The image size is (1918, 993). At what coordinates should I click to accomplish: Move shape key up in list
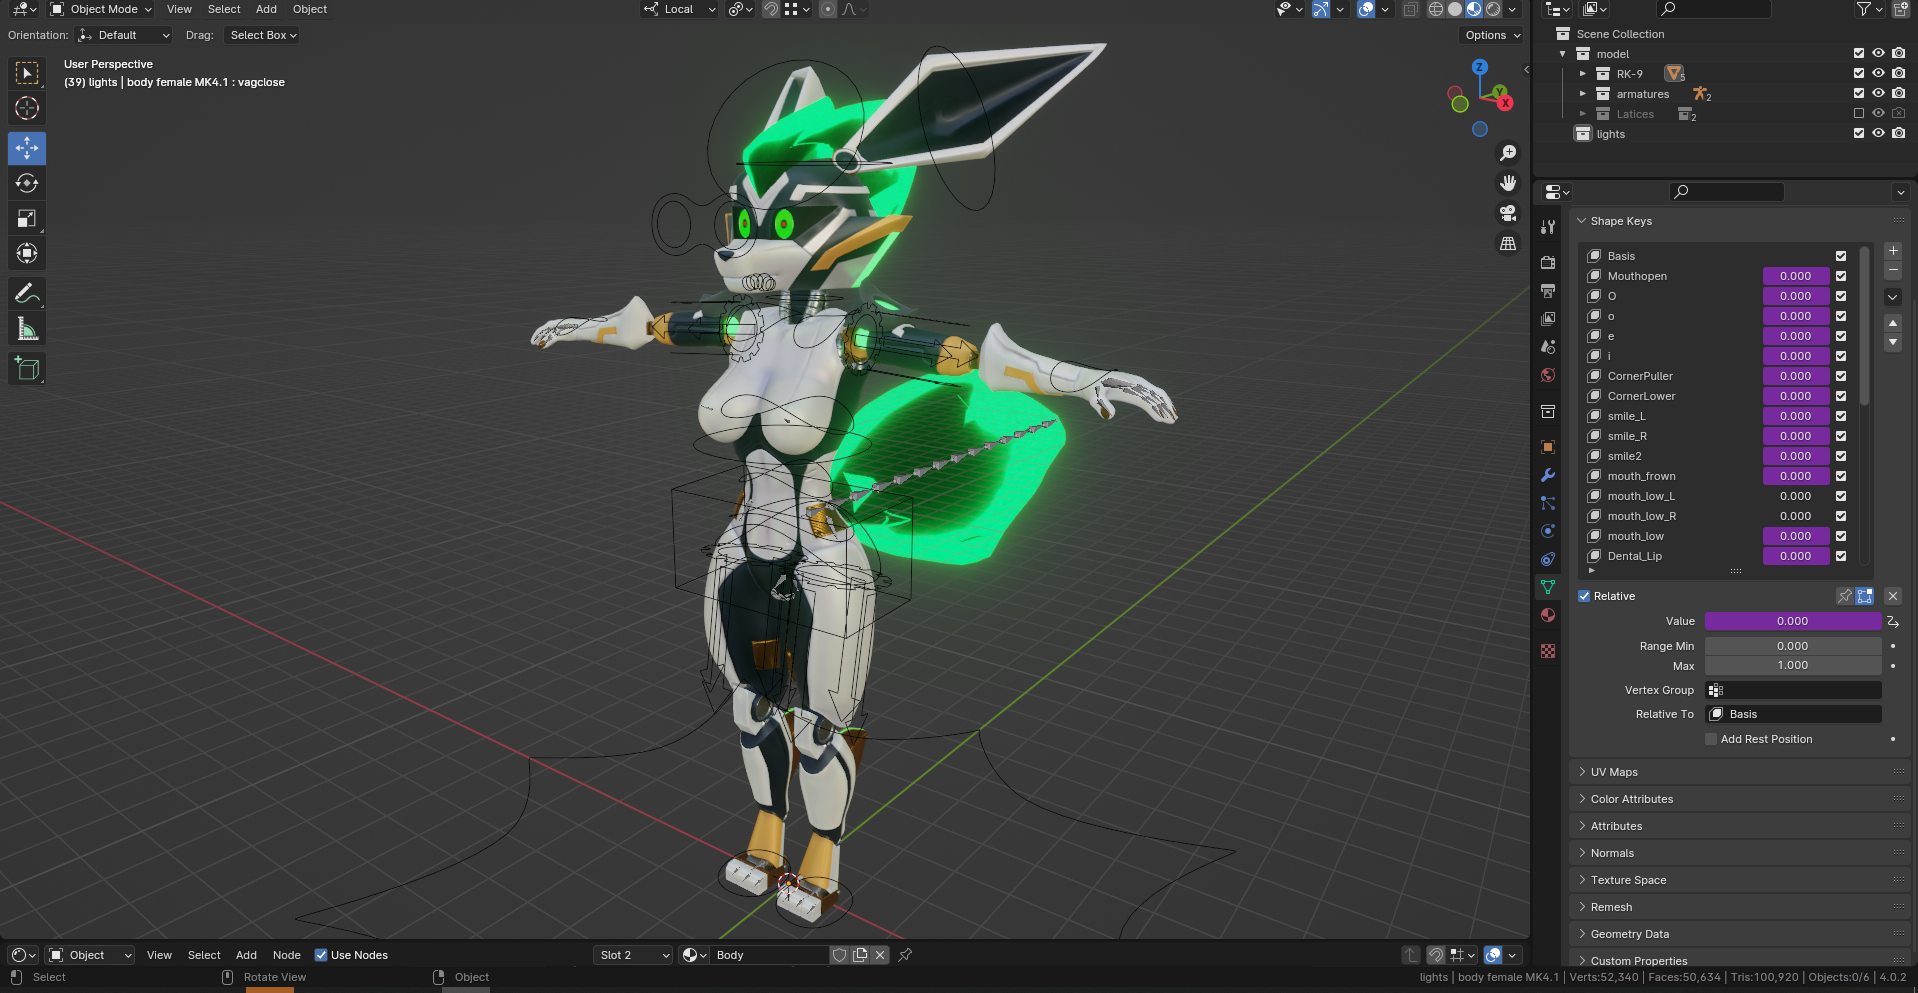[x=1892, y=323]
